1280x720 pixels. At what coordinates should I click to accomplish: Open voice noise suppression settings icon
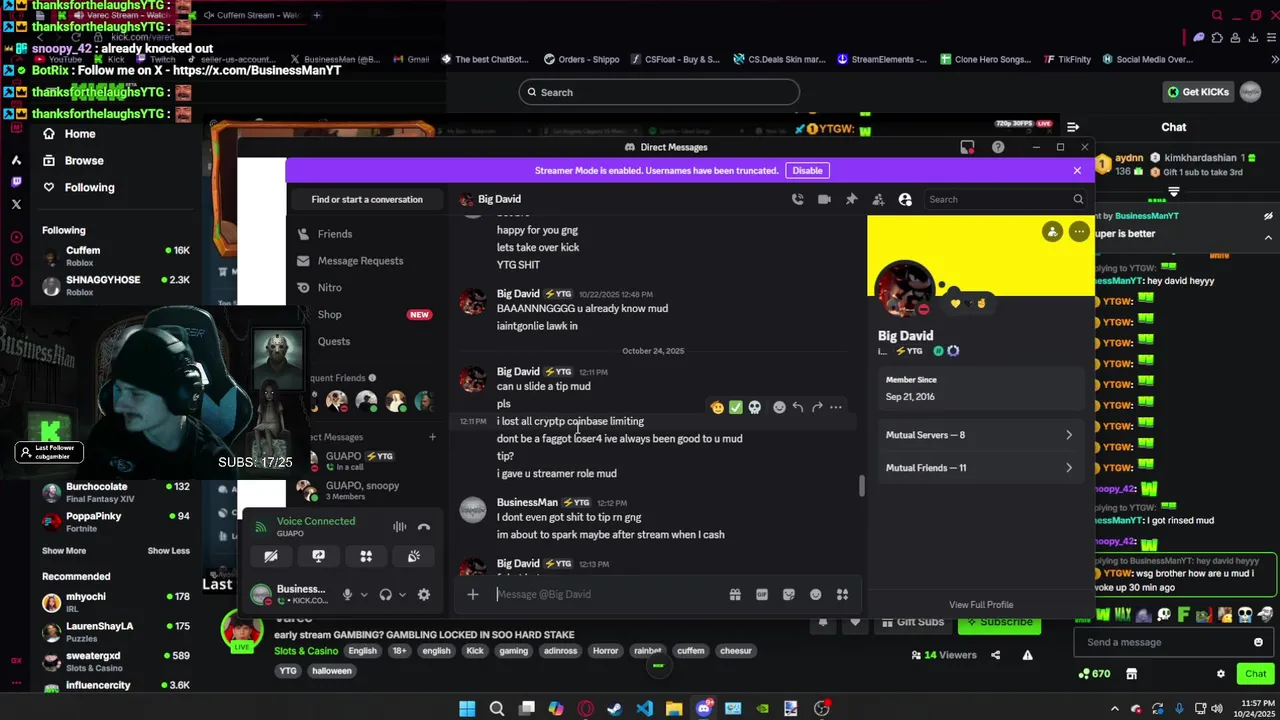399,527
